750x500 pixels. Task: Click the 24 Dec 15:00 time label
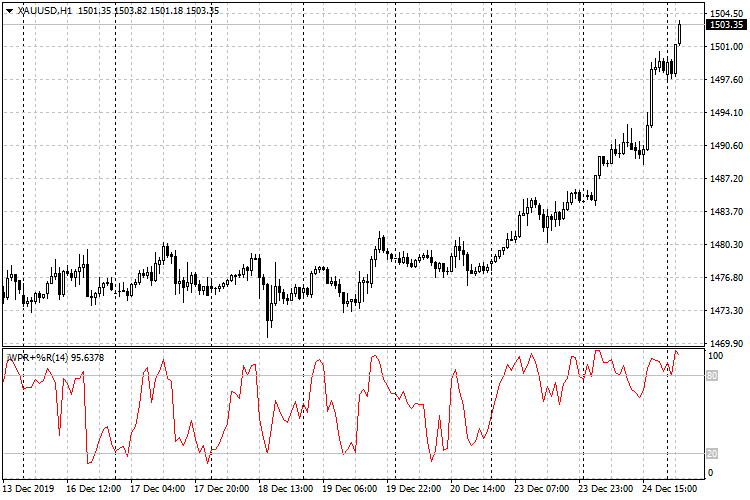point(669,490)
